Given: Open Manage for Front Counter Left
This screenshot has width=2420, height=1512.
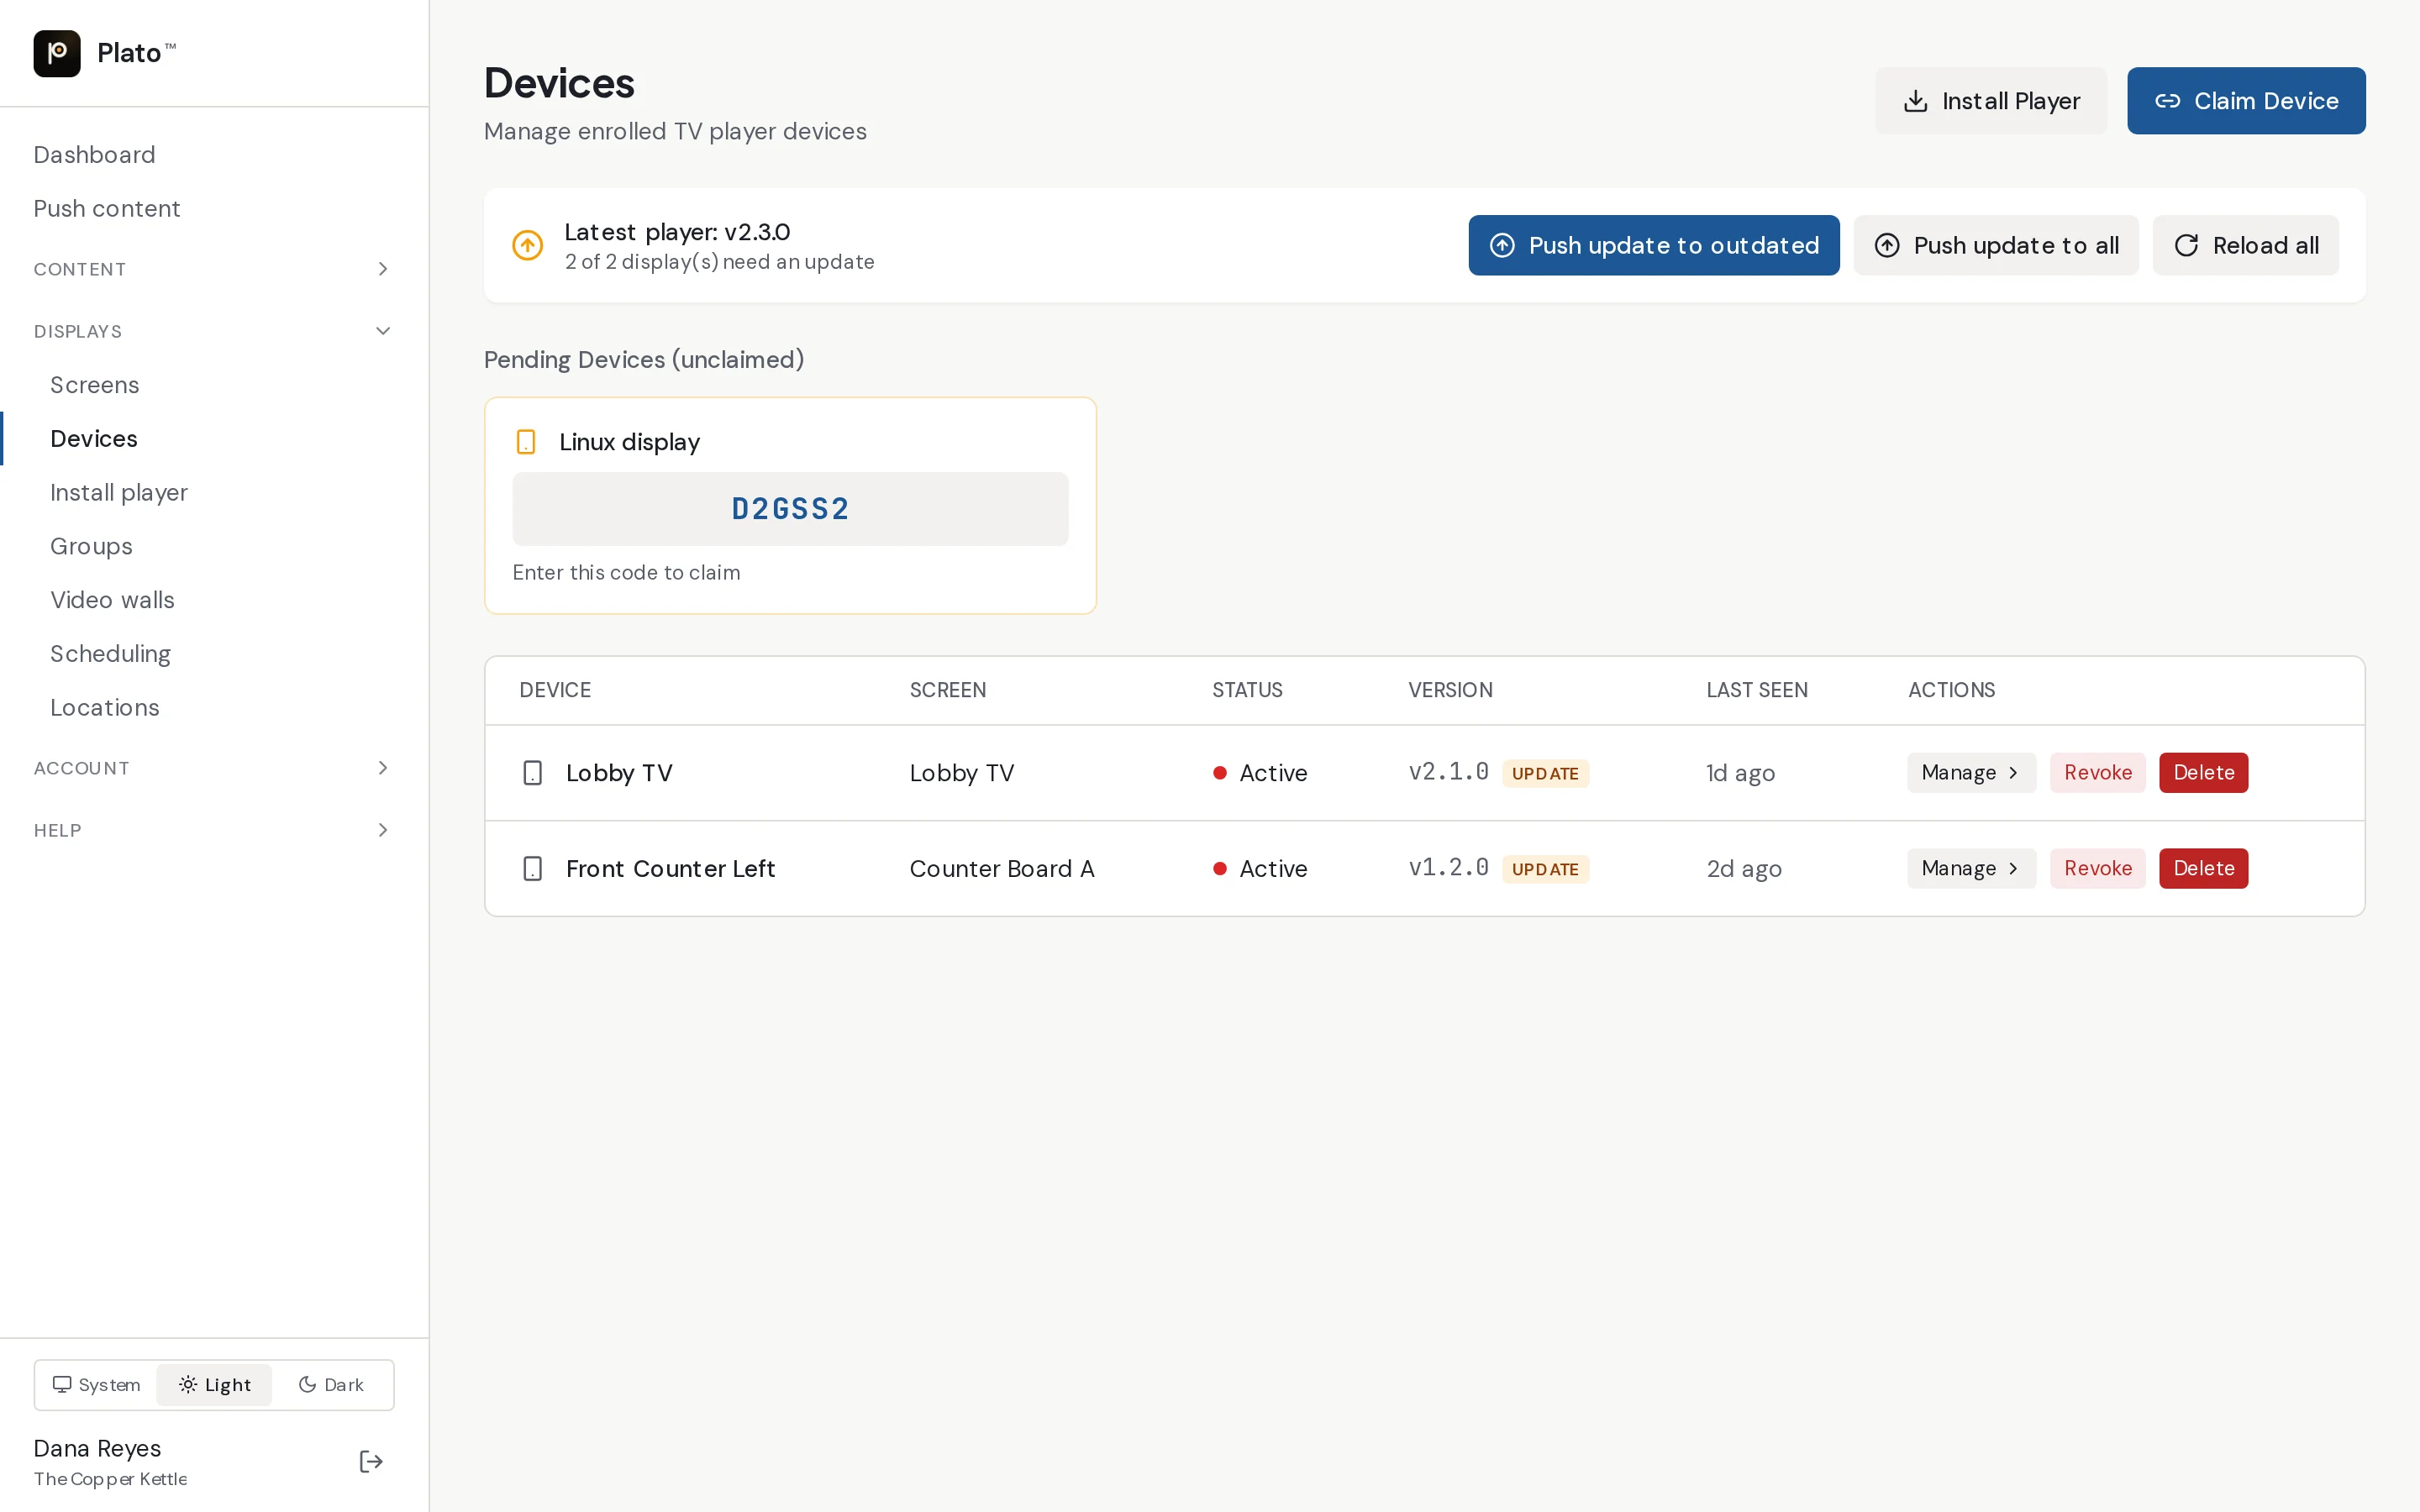Looking at the screenshot, I should (1971, 869).
